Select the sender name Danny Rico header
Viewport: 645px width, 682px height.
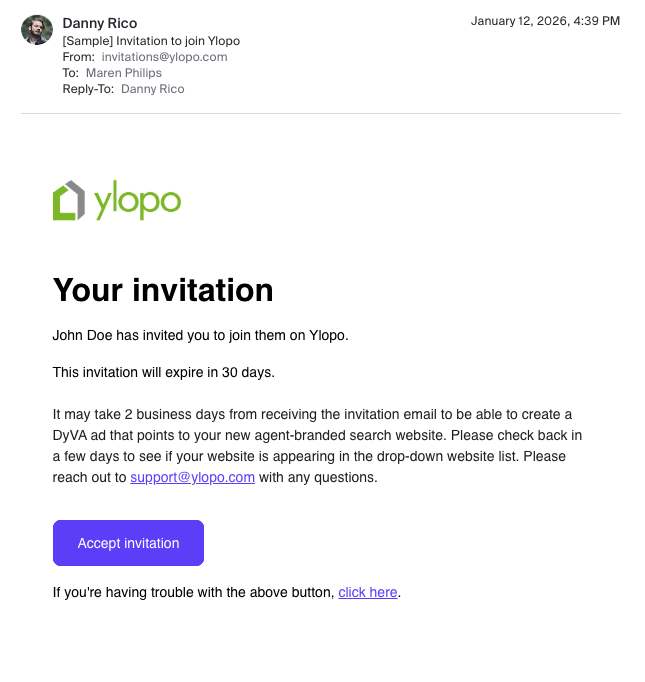tap(100, 23)
